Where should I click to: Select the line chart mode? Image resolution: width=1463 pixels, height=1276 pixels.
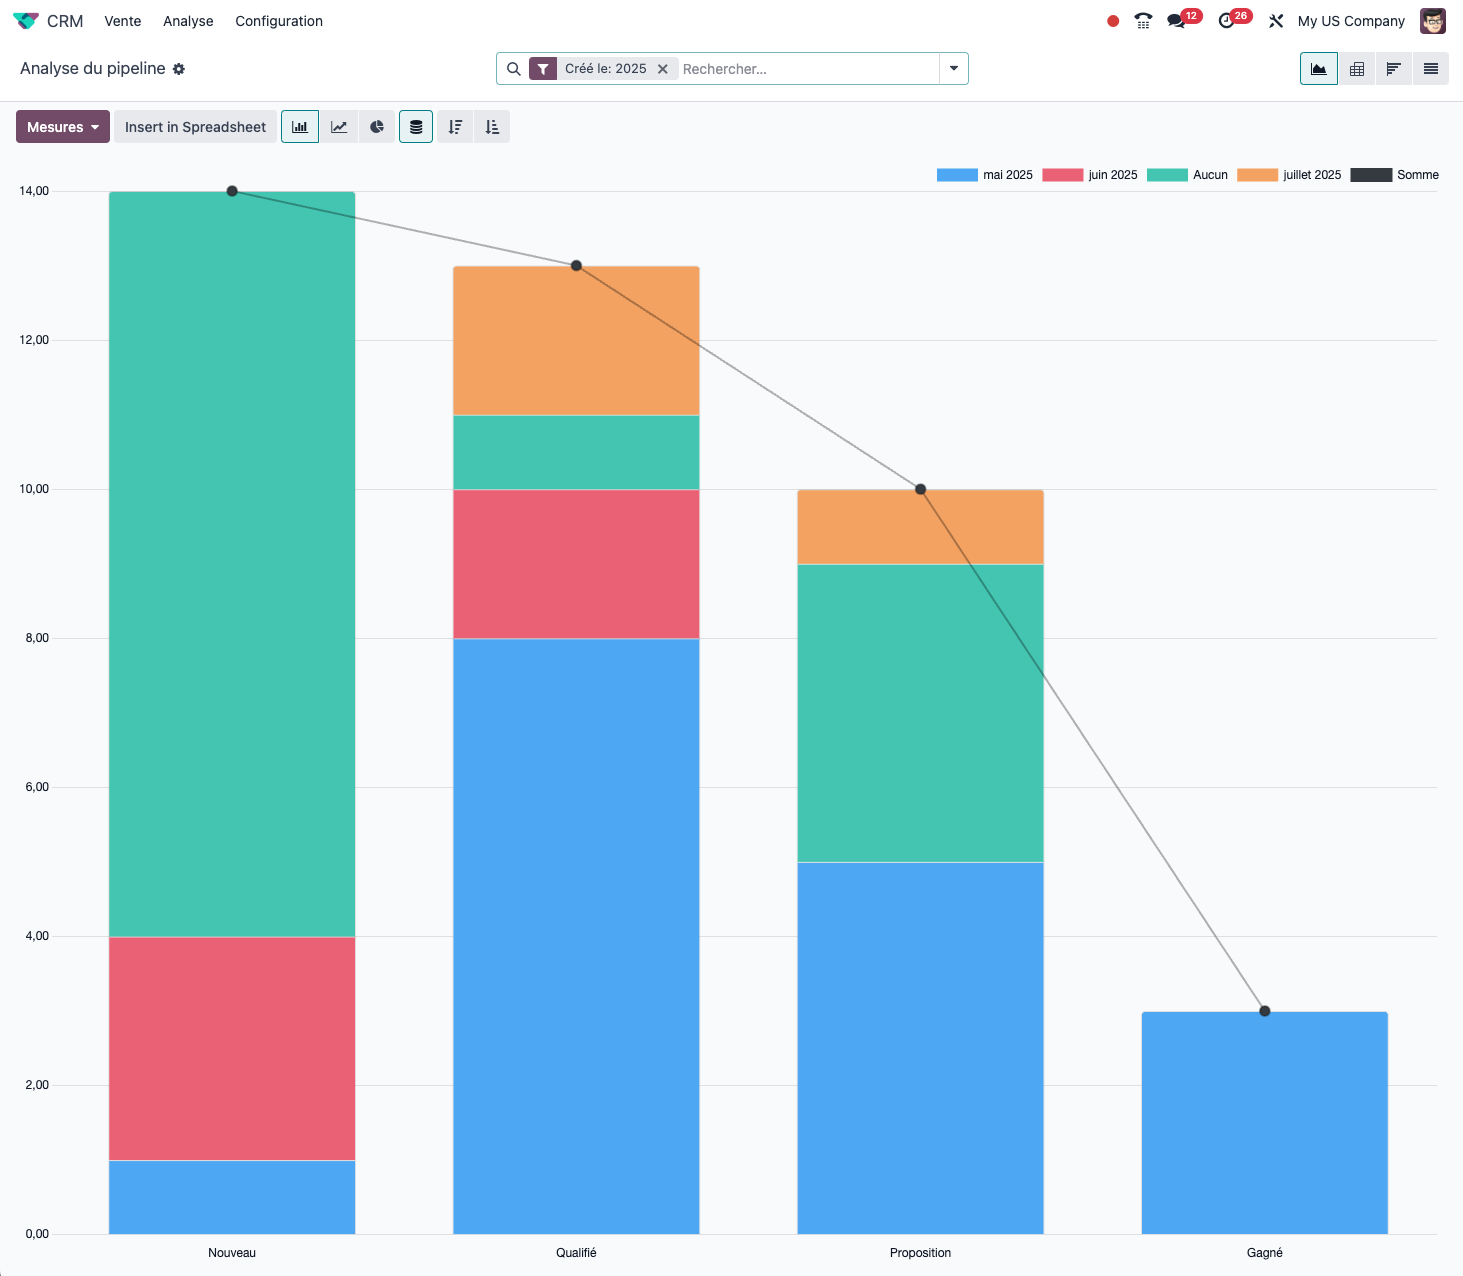(339, 127)
